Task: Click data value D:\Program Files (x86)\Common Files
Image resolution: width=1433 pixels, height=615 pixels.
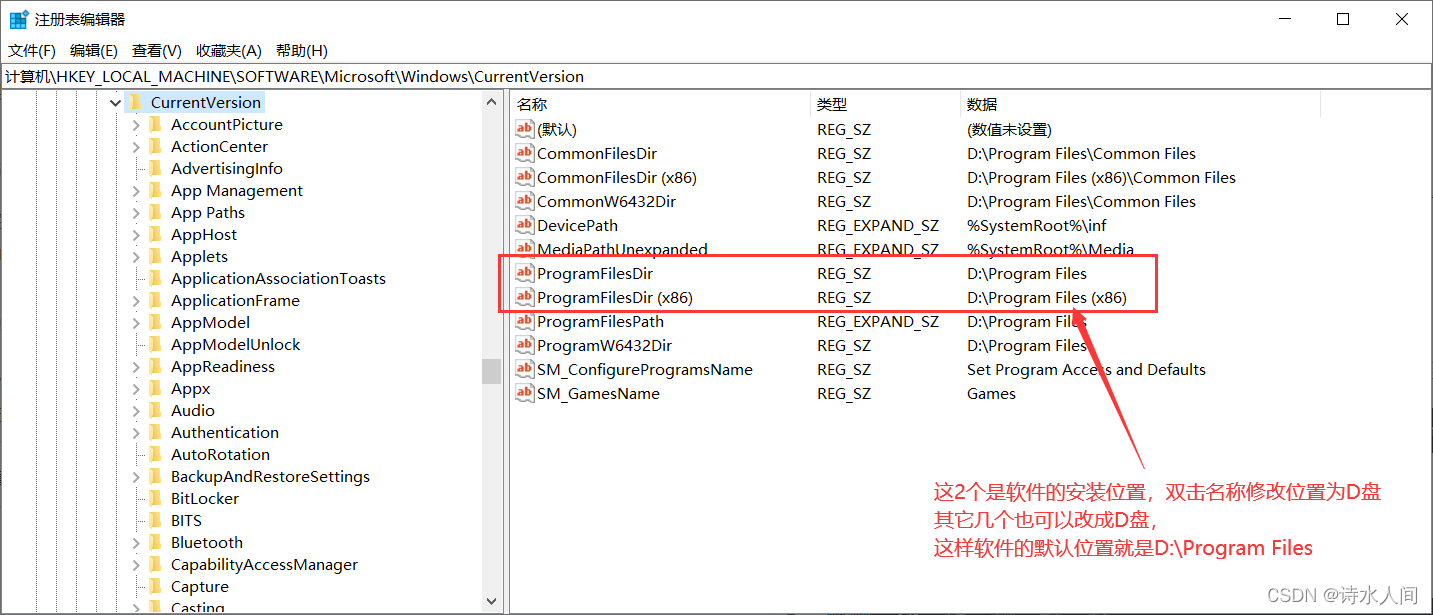Action: tap(1101, 177)
